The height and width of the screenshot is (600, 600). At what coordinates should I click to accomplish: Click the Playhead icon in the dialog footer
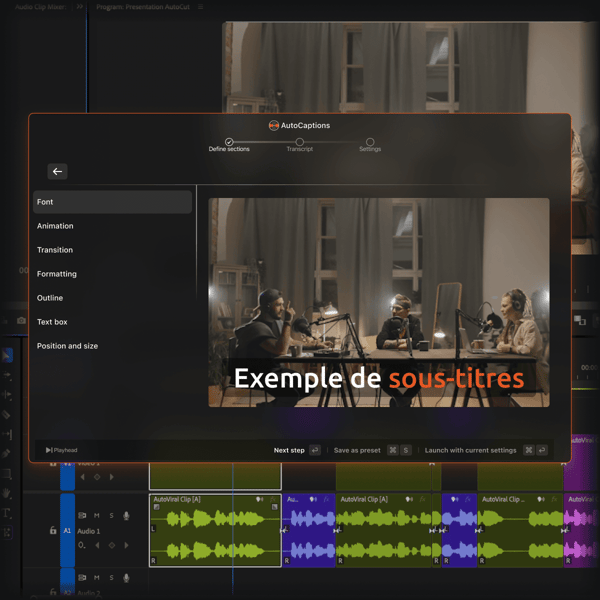click(48, 450)
